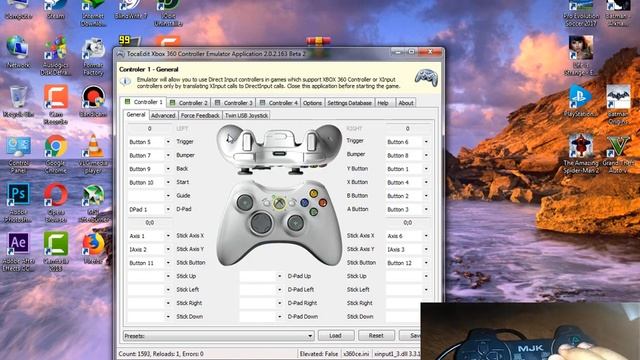Open Life is Strange desktop shortcut
This screenshot has height=360, width=640.
coord(580,56)
